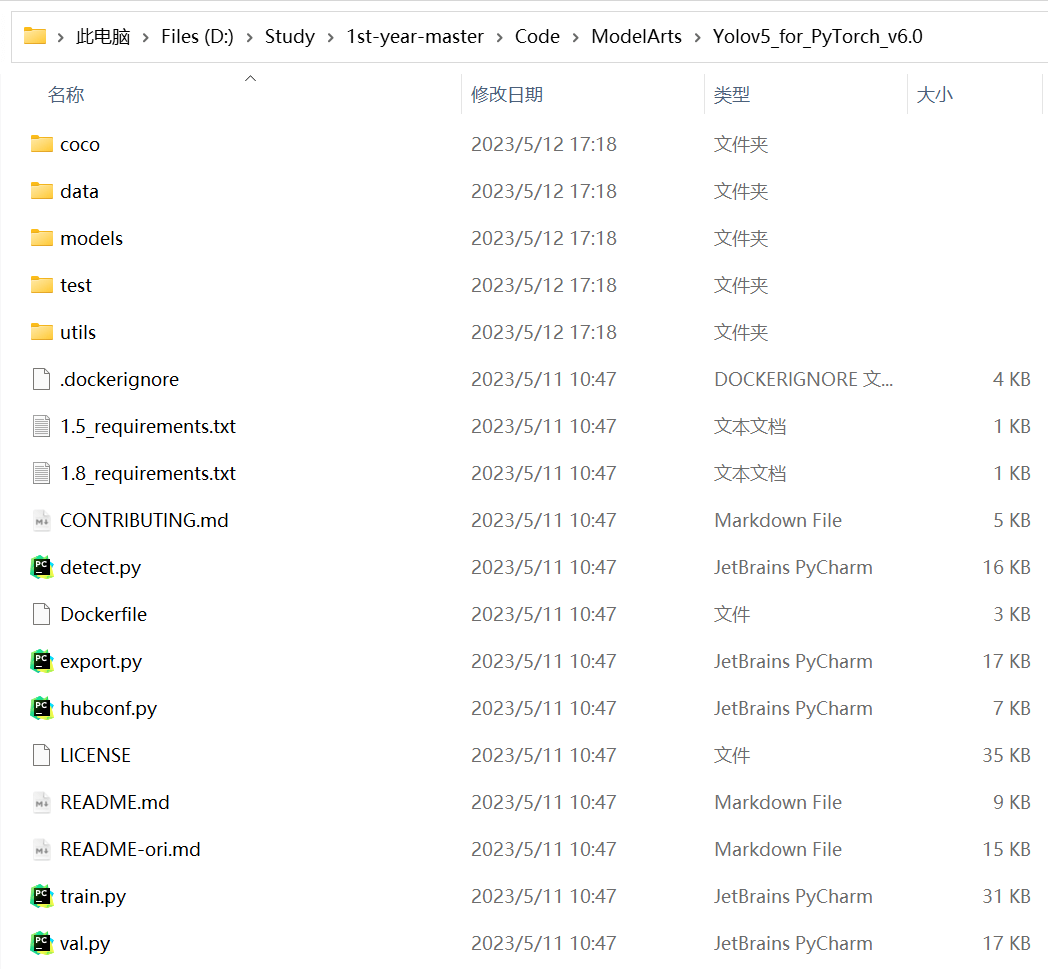Click the PyCharm icon beside train.py
The height and width of the screenshot is (969, 1048).
click(x=41, y=896)
